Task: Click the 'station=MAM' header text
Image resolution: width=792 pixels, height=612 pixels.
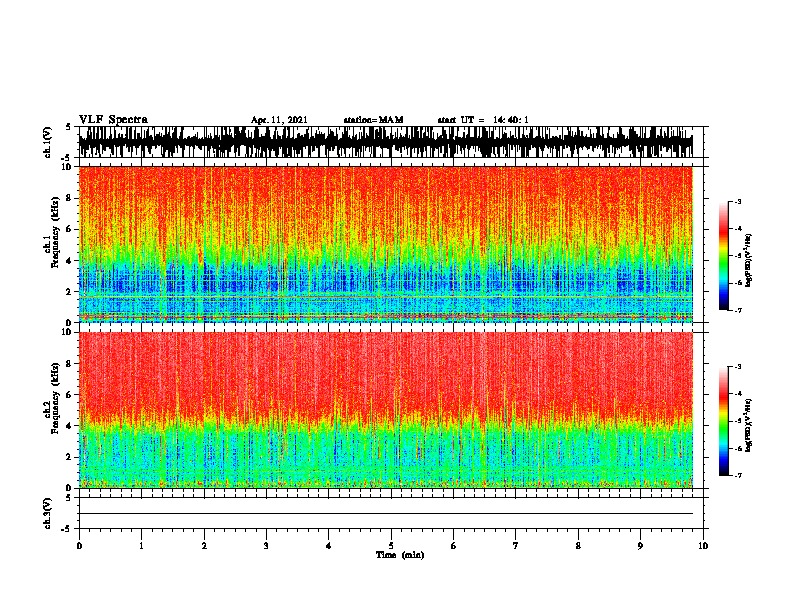Action: pos(373,120)
